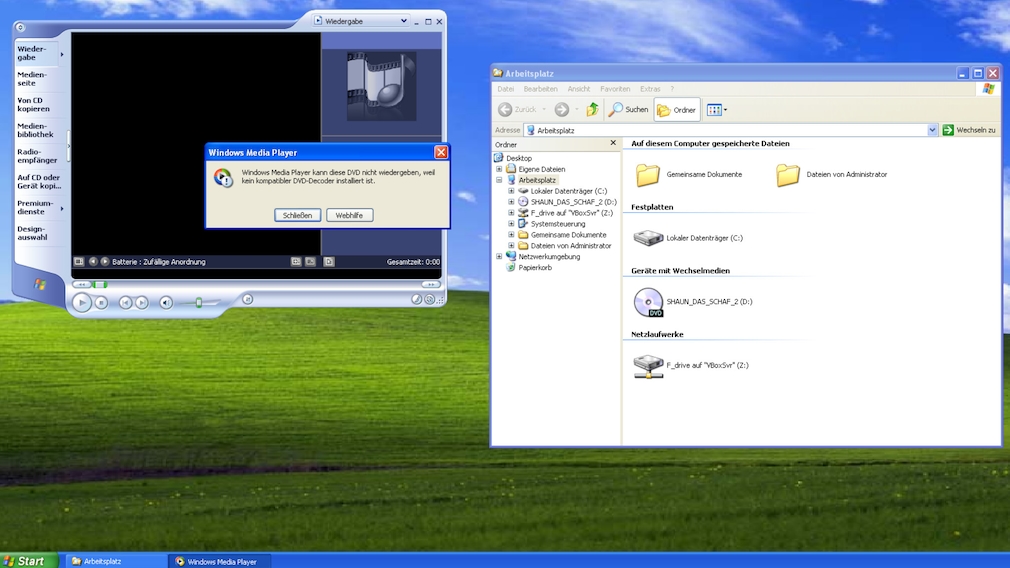Click the album art placeholder thumbnail
Screen dimensions: 1010x568
381,87
